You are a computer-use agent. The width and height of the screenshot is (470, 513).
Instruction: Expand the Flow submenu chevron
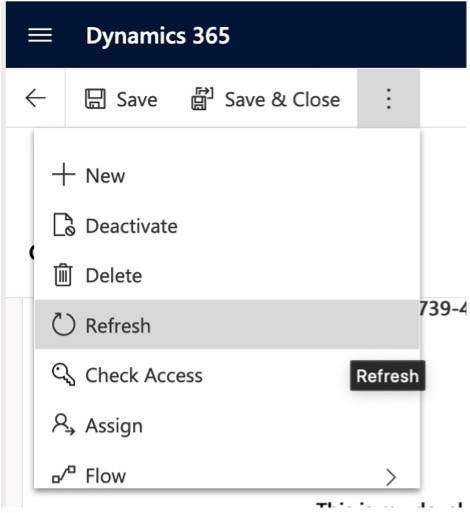pyautogui.click(x=391, y=477)
